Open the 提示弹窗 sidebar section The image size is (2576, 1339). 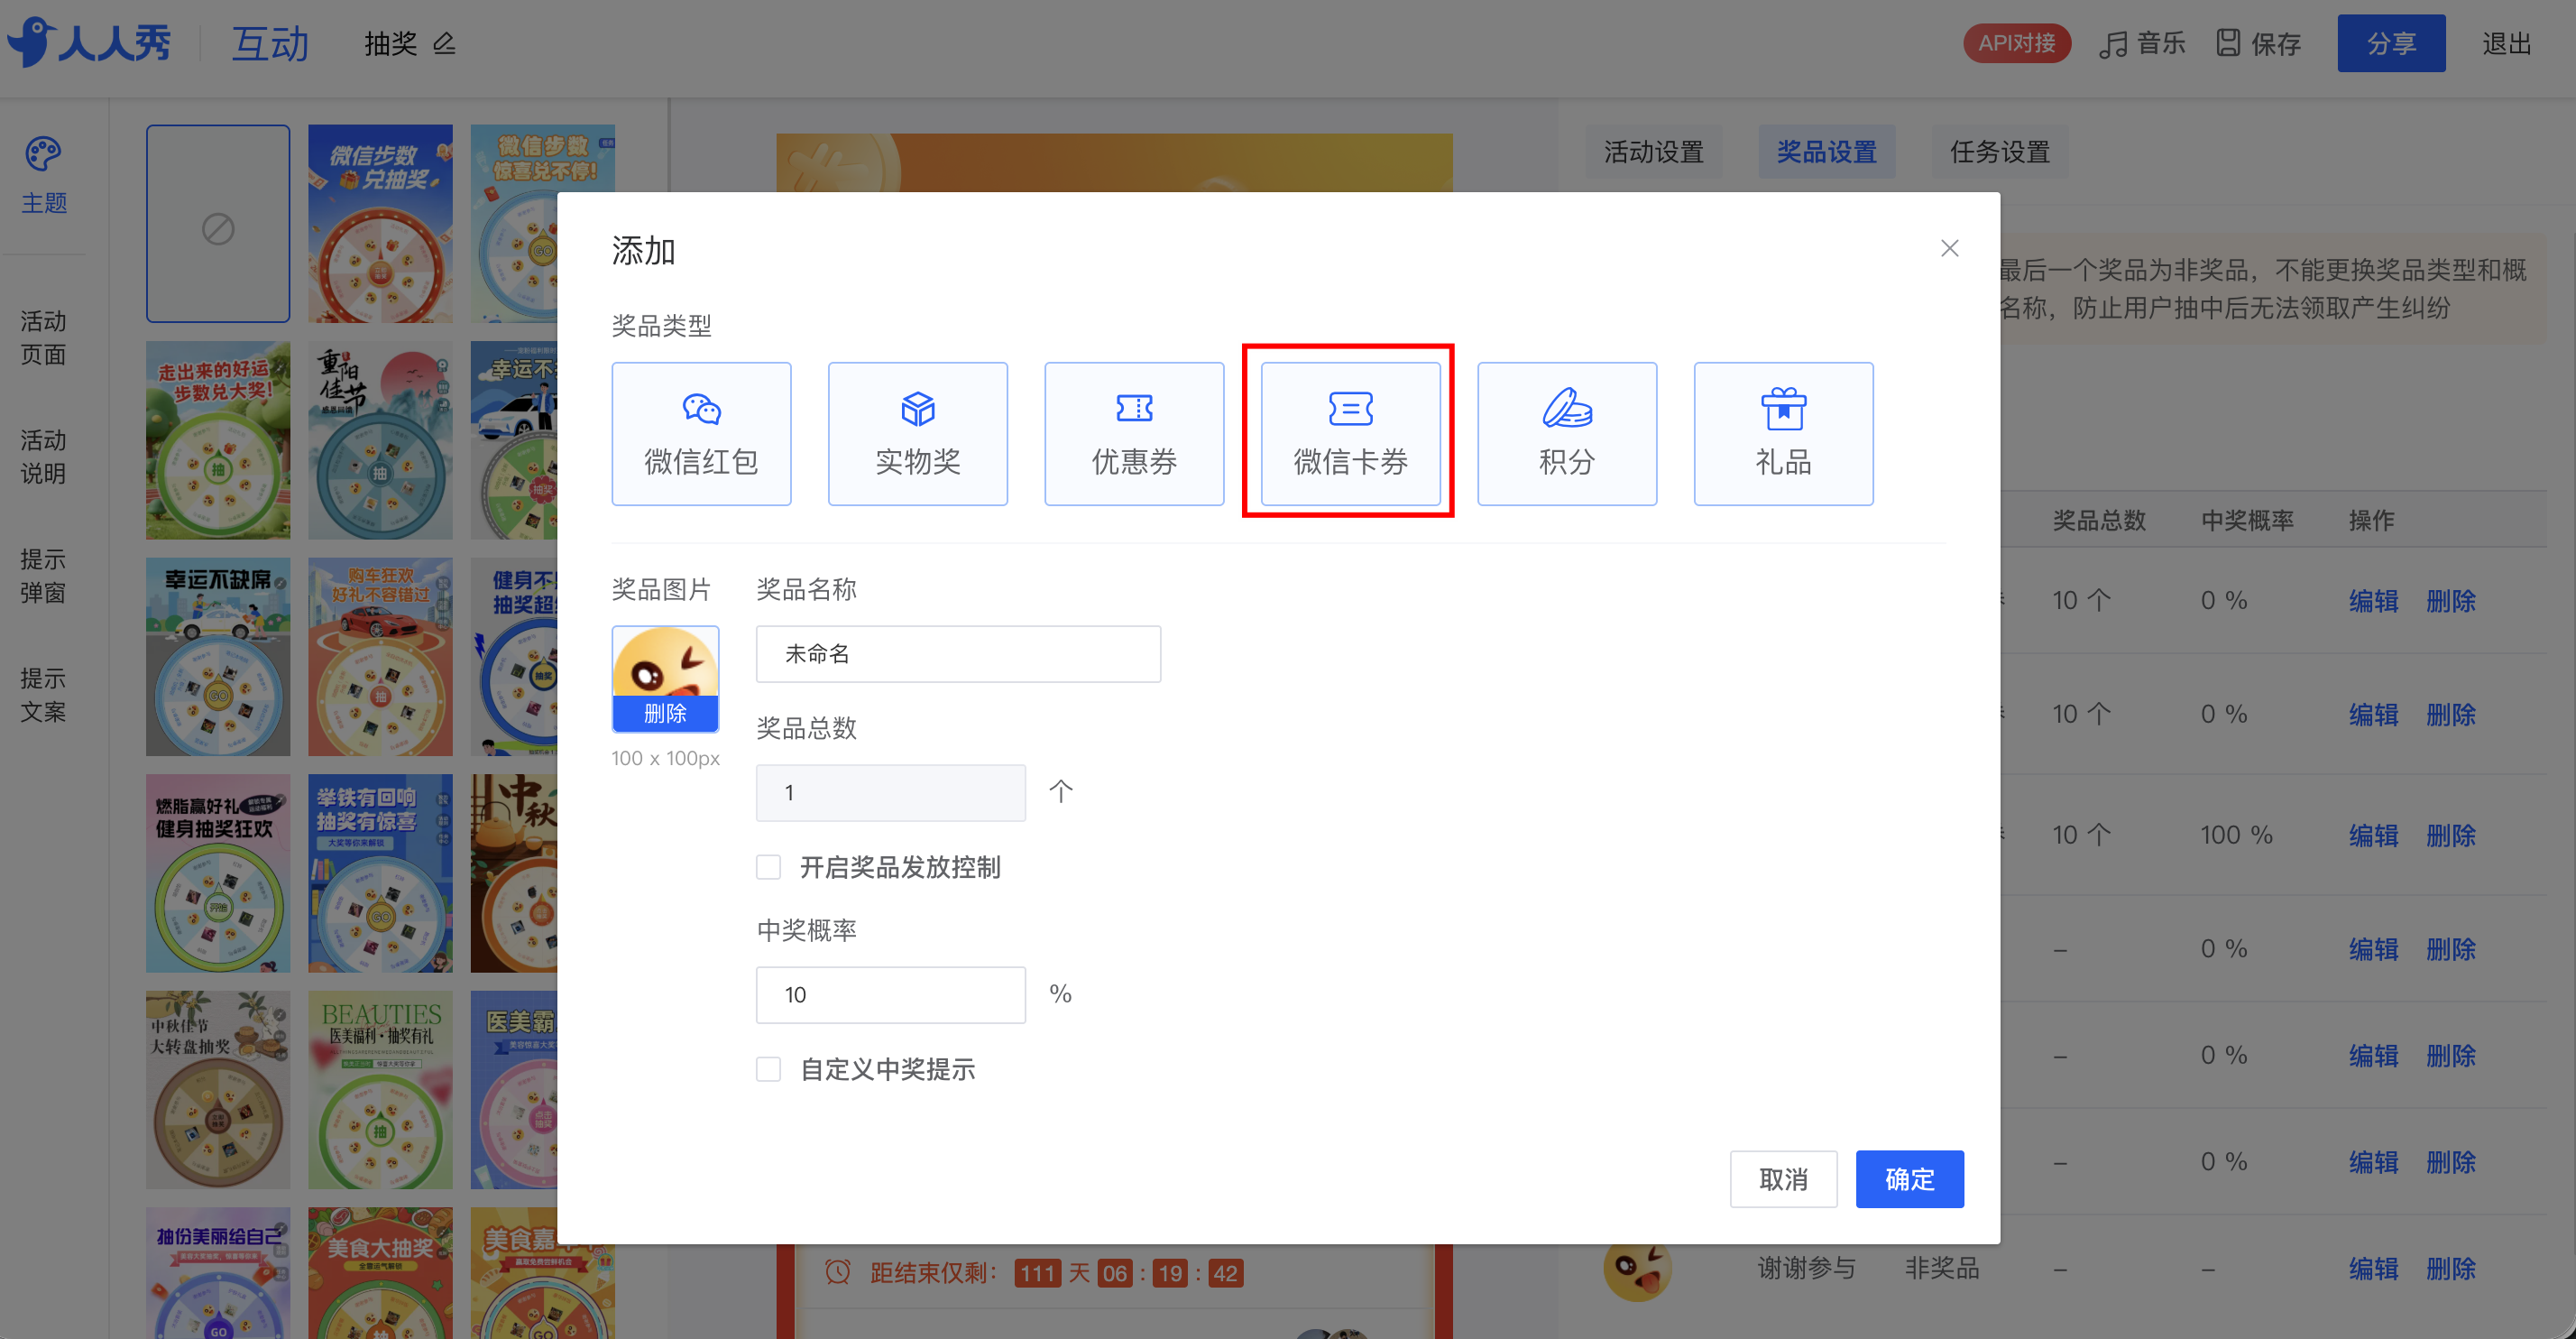coord(43,575)
